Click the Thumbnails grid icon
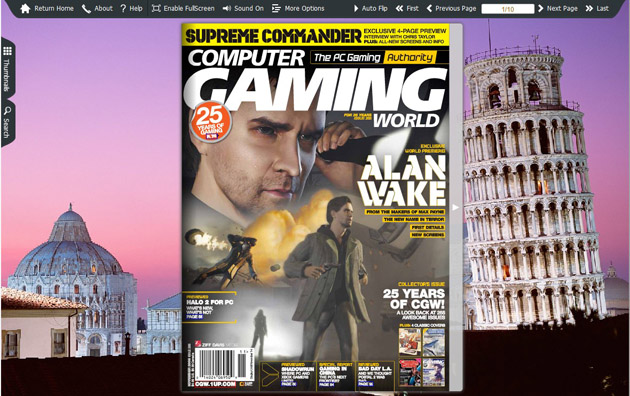Screen dimensions: 630x396 pyautogui.click(x=7, y=51)
